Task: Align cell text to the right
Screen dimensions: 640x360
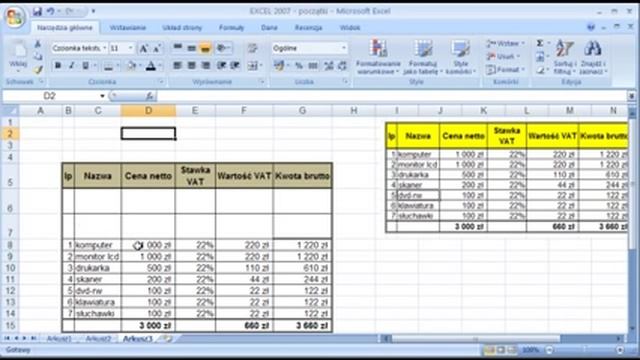Action: click(x=206, y=65)
